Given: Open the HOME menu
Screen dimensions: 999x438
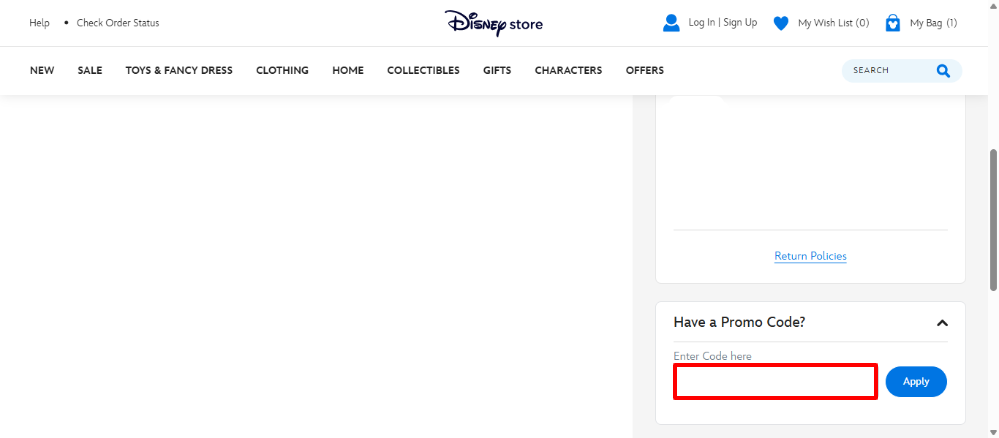Looking at the screenshot, I should [x=348, y=71].
